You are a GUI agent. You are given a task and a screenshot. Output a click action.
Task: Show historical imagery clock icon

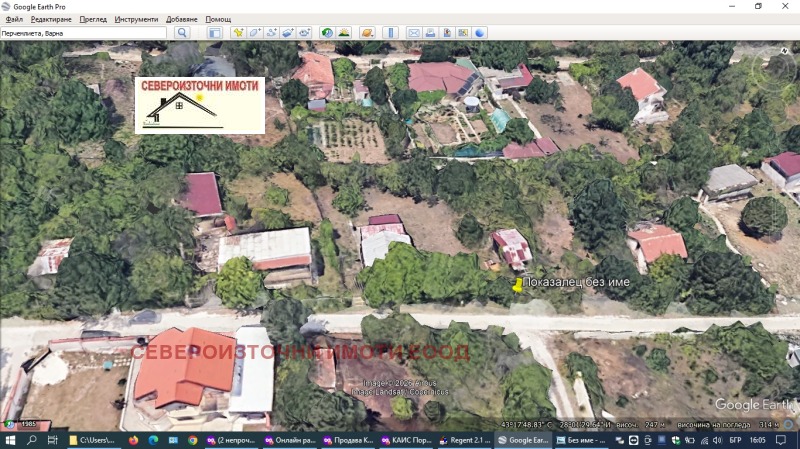(327, 33)
